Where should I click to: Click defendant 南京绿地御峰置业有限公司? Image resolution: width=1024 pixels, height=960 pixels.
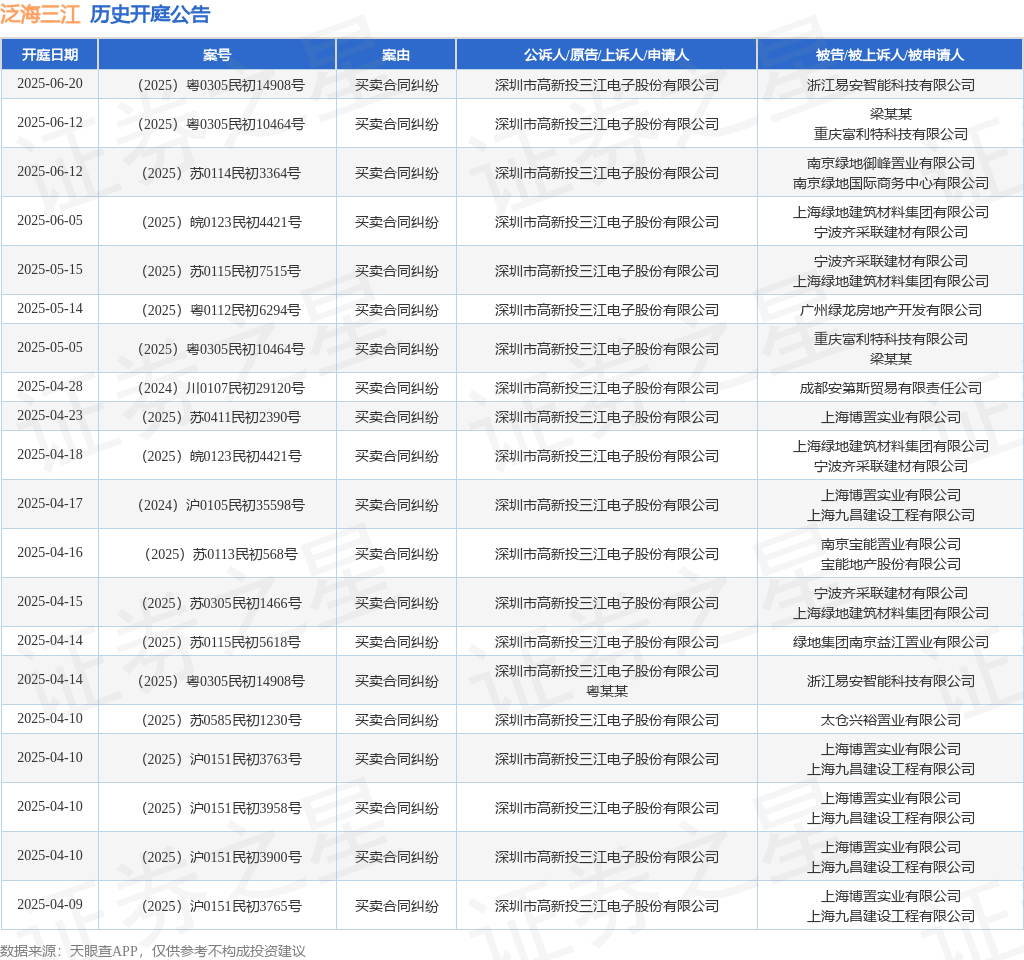point(890,163)
